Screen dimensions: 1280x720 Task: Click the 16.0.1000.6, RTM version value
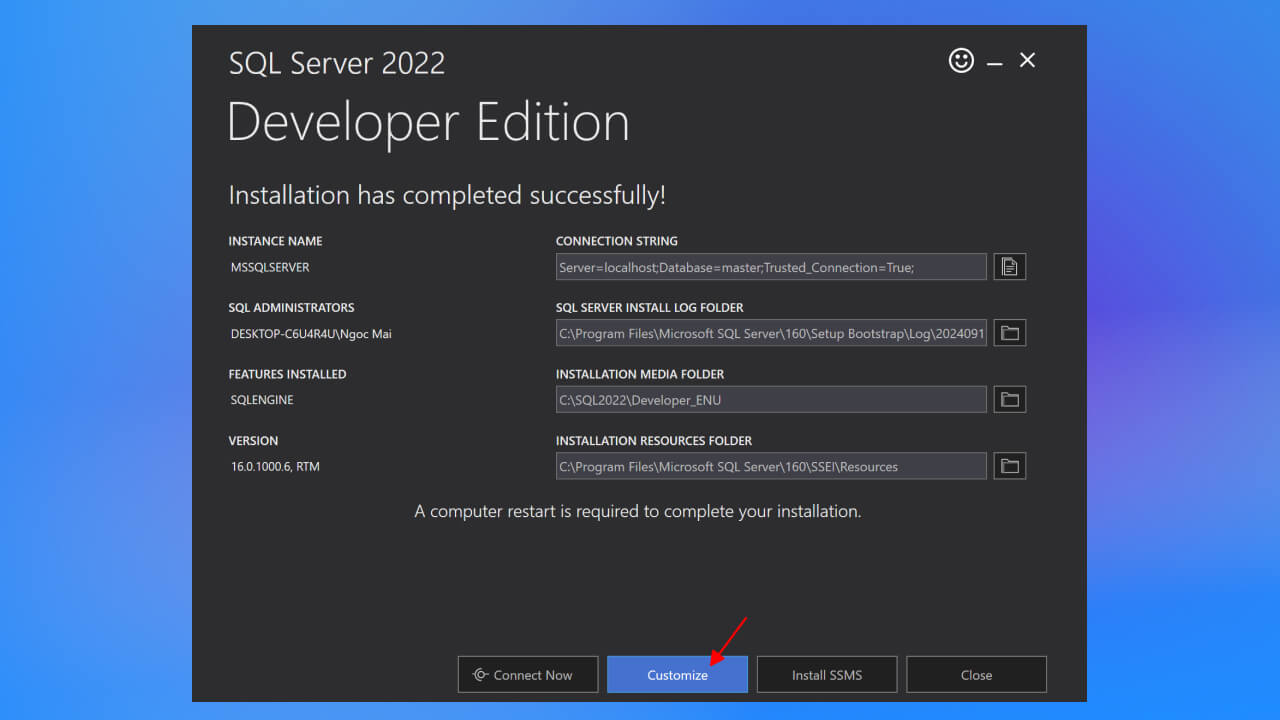(x=275, y=467)
